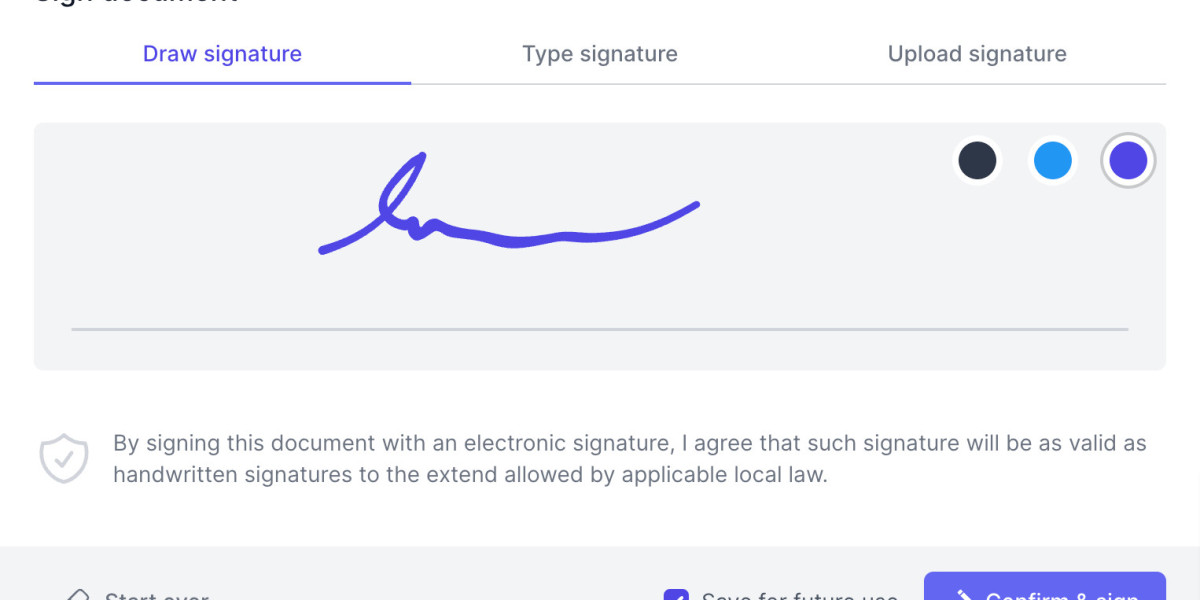Open the Type signature tab

pyautogui.click(x=600, y=54)
